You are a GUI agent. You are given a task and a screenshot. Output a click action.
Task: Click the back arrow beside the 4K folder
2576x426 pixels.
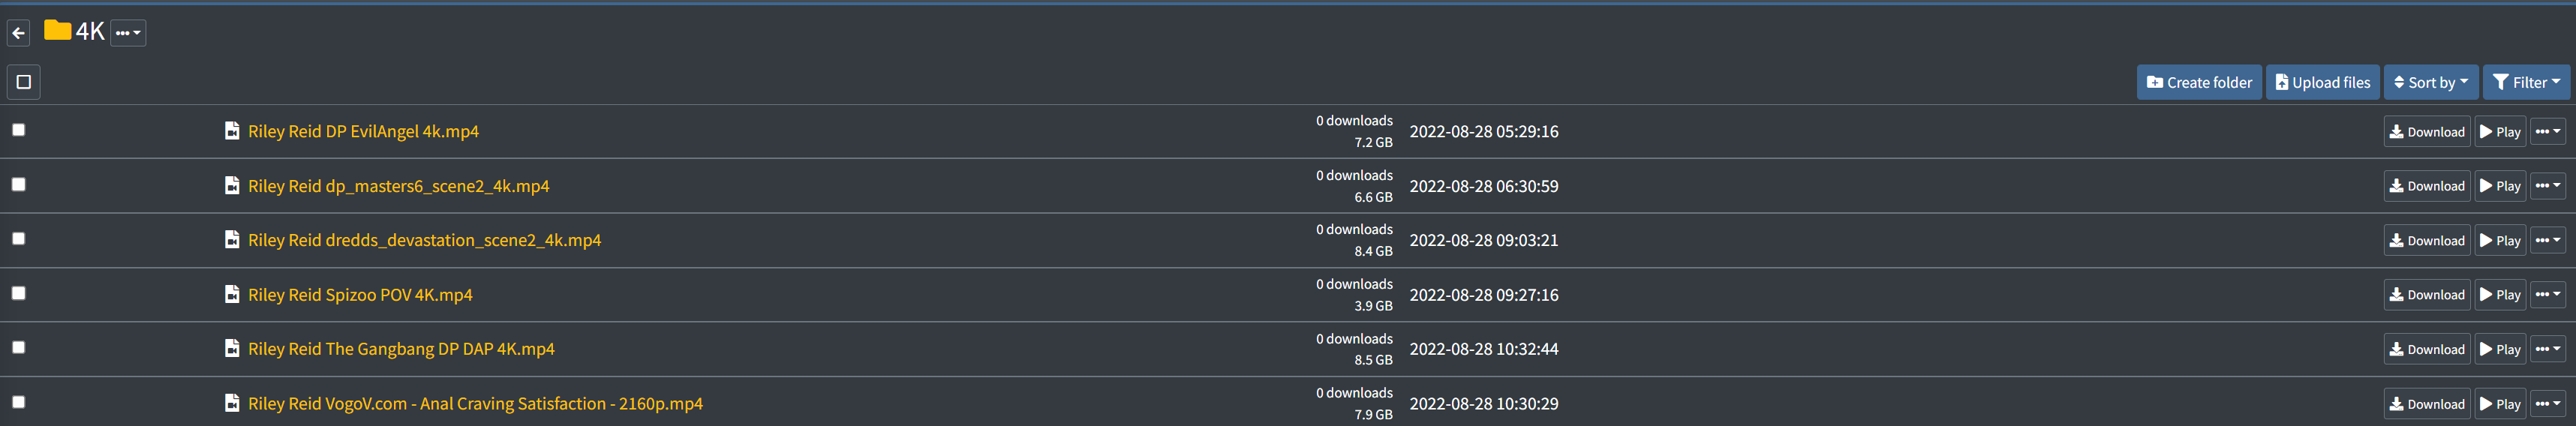(19, 33)
